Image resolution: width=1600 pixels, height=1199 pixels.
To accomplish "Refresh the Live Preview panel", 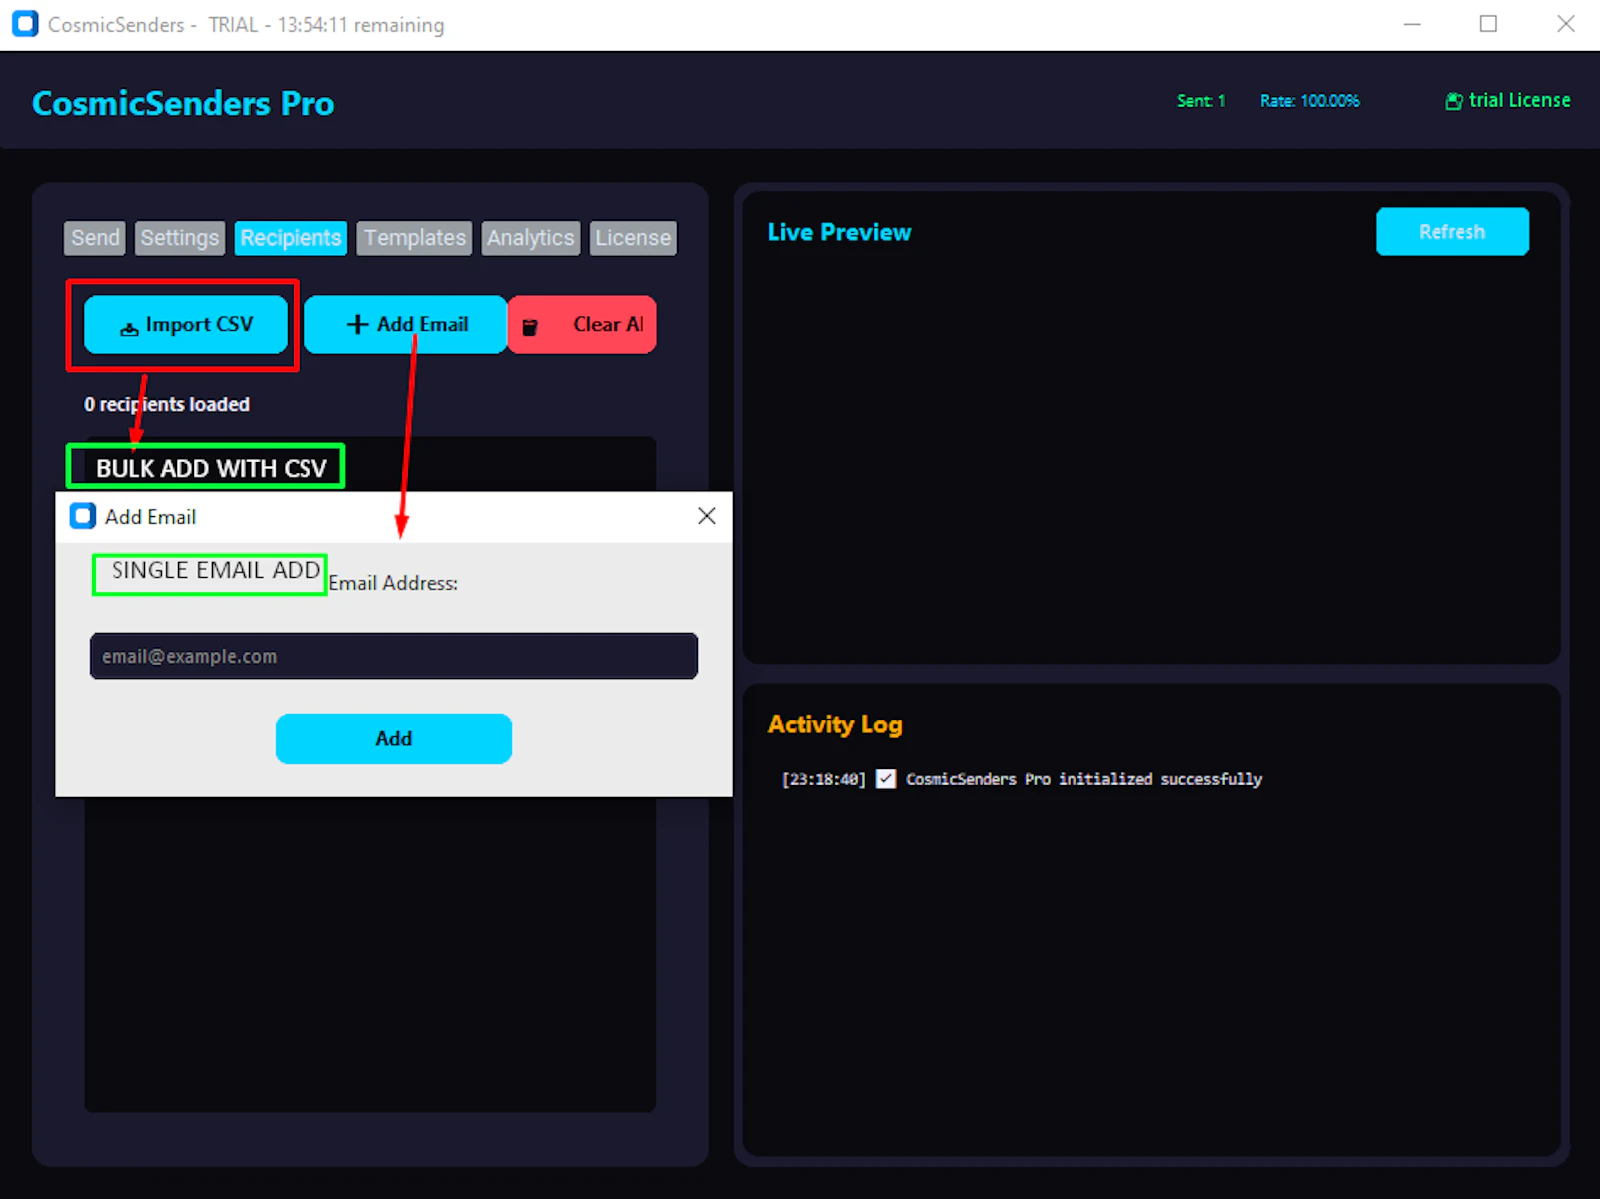I will [x=1452, y=232].
